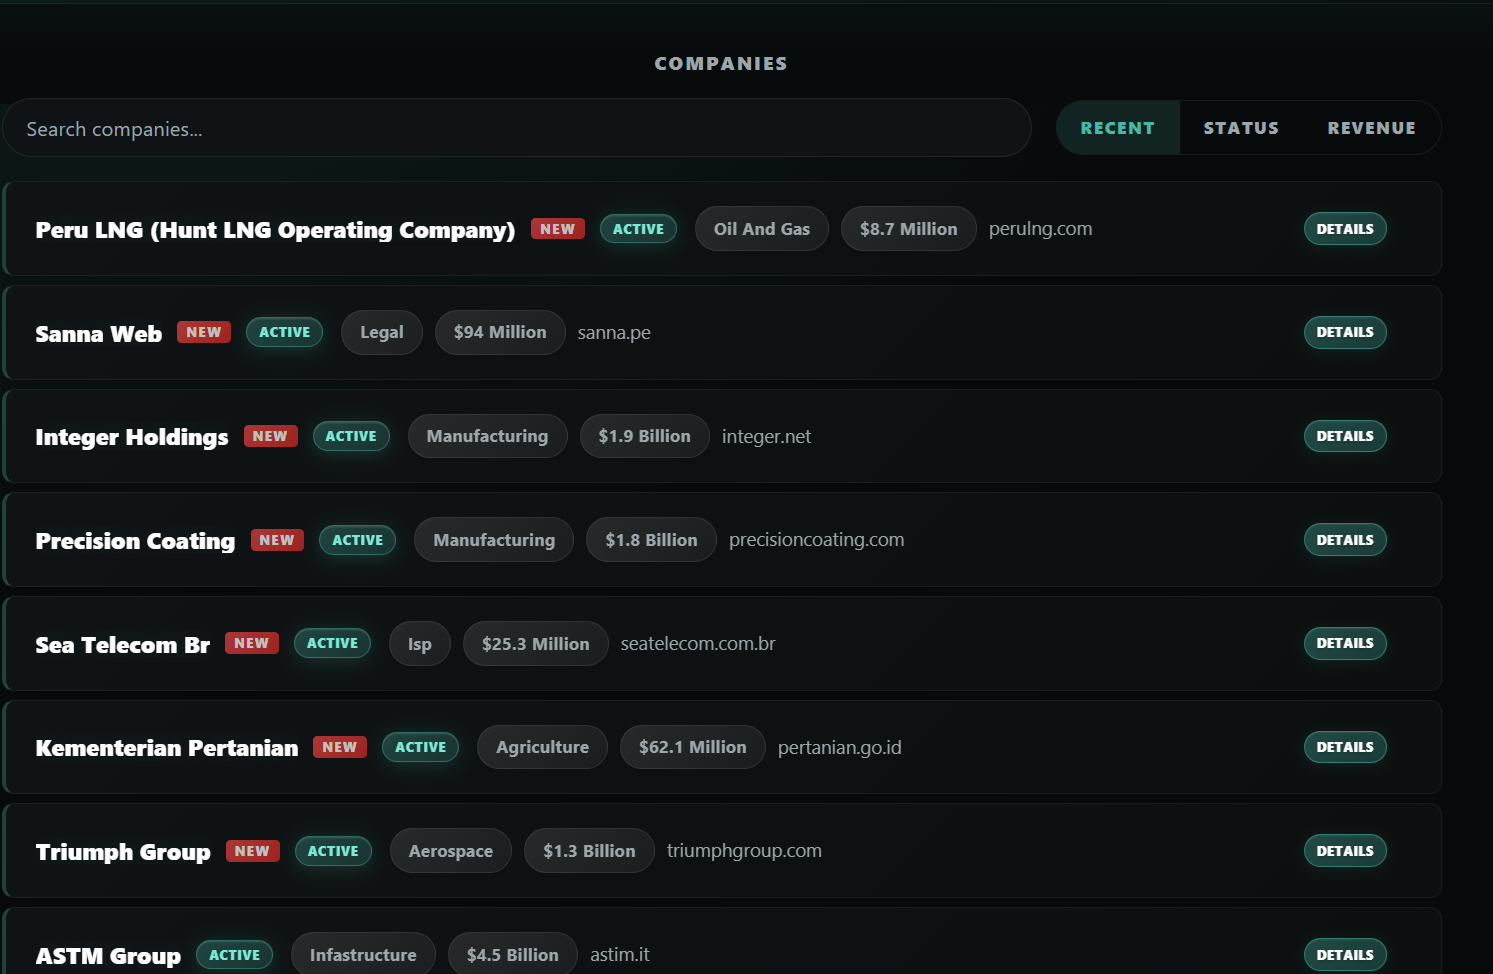Toggle ACTIVE badge for Sea Telecom Br
1493x974 pixels.
tap(332, 643)
